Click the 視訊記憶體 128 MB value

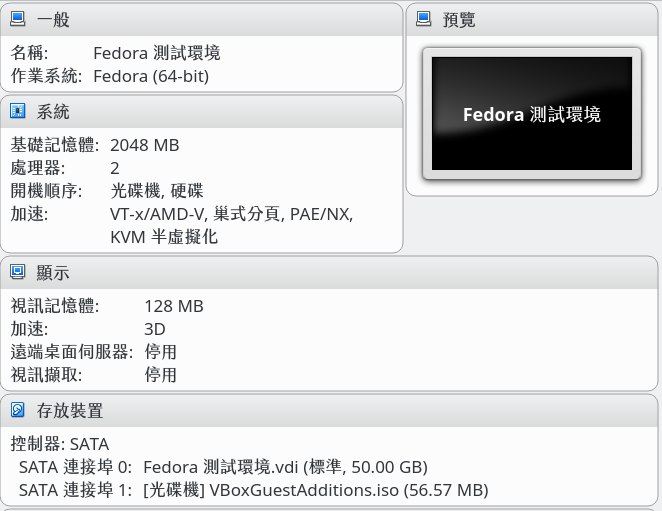click(174, 306)
